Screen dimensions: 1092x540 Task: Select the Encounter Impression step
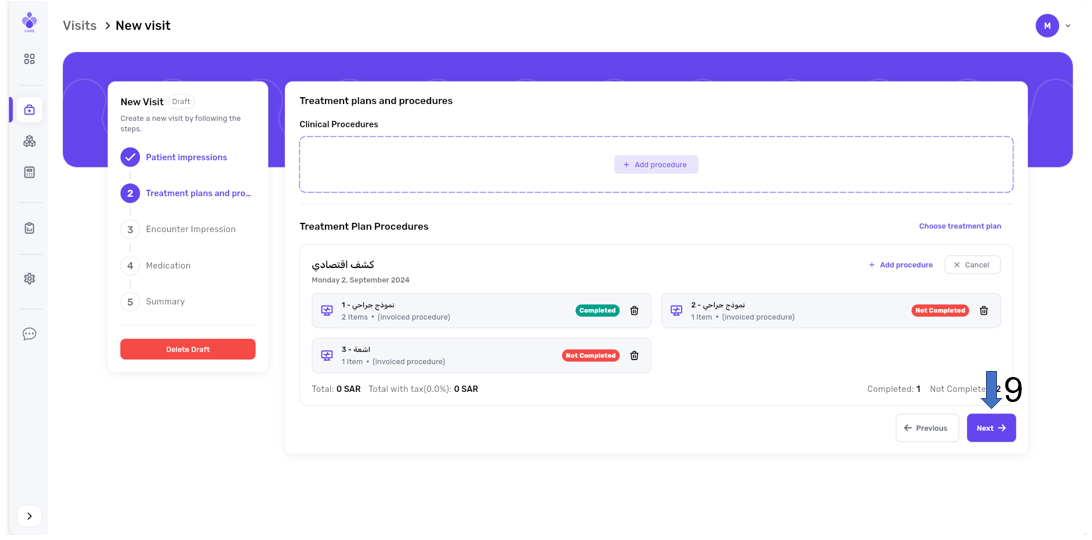click(190, 229)
